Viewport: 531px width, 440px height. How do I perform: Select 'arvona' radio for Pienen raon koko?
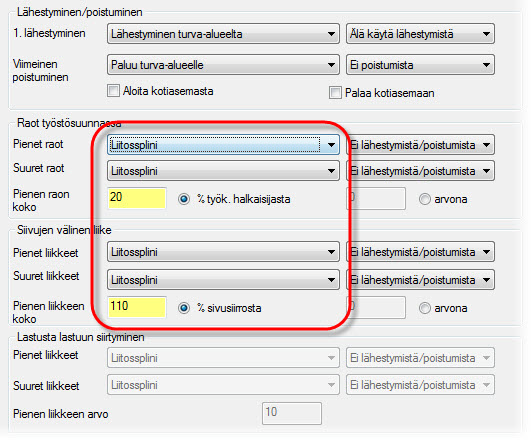click(425, 199)
